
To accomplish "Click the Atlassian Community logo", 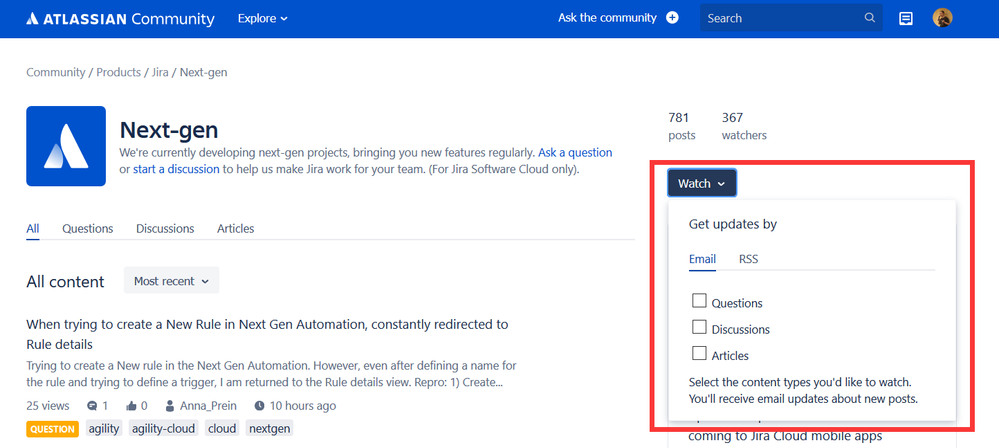I will click(120, 18).
